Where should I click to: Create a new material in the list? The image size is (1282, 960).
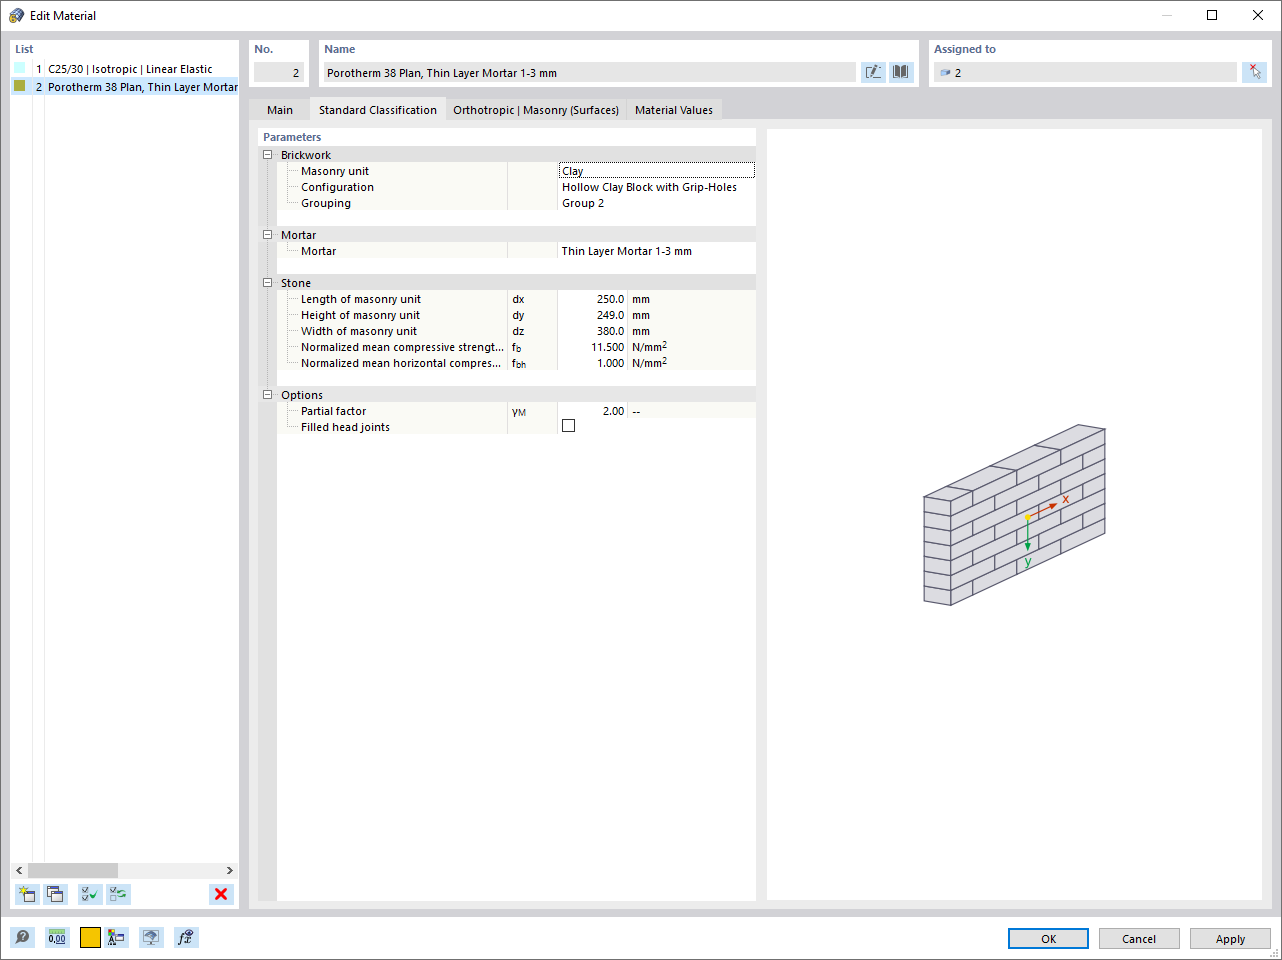coord(27,894)
